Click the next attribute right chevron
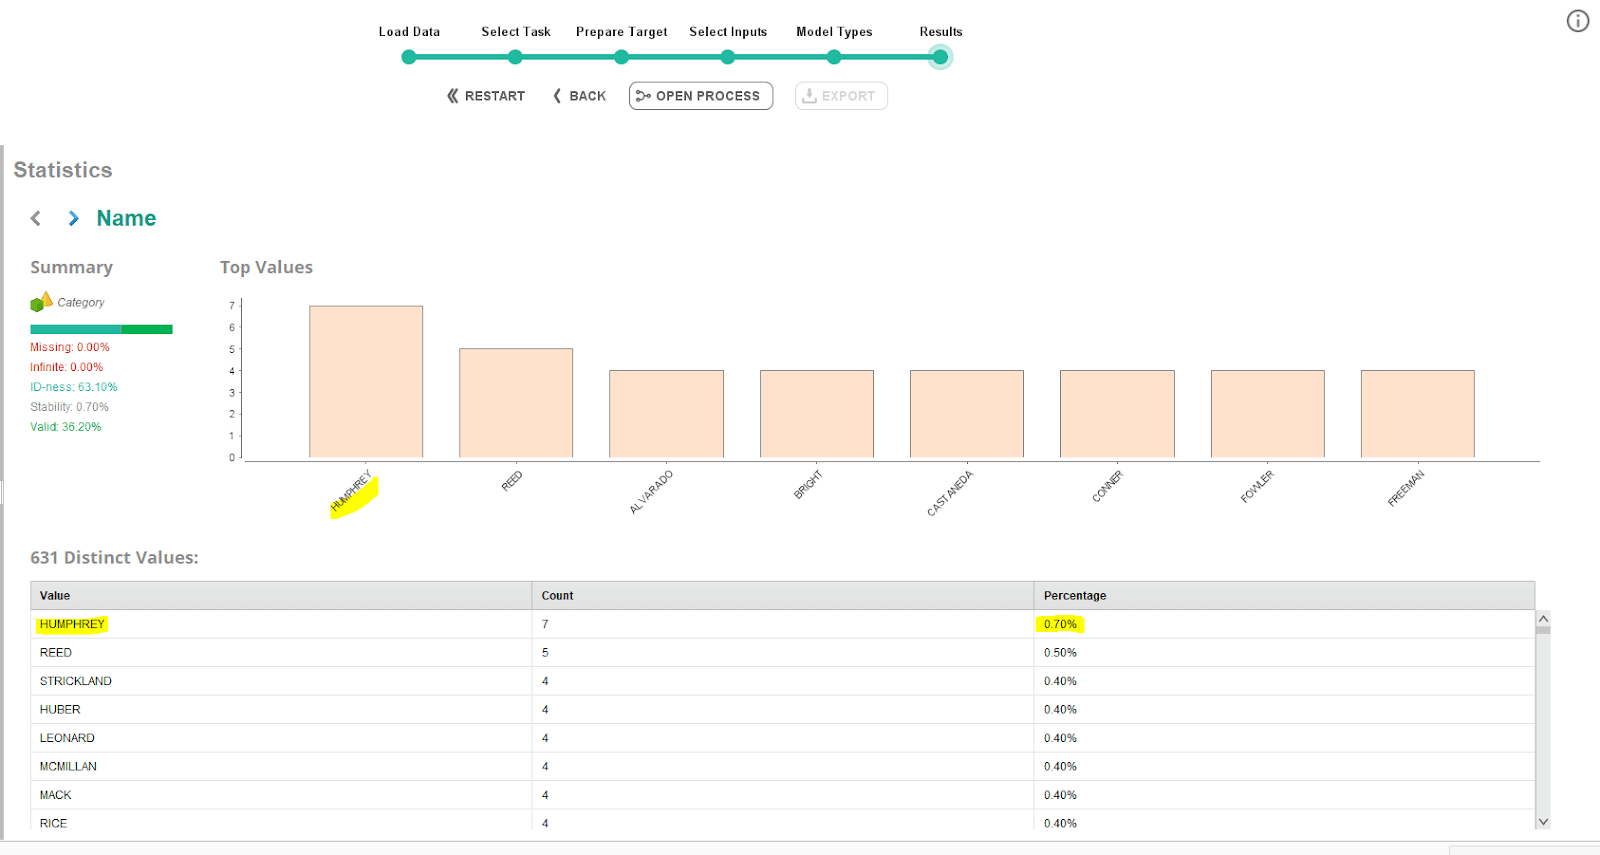Viewport: 1600px width, 855px height. pyautogui.click(x=73, y=218)
